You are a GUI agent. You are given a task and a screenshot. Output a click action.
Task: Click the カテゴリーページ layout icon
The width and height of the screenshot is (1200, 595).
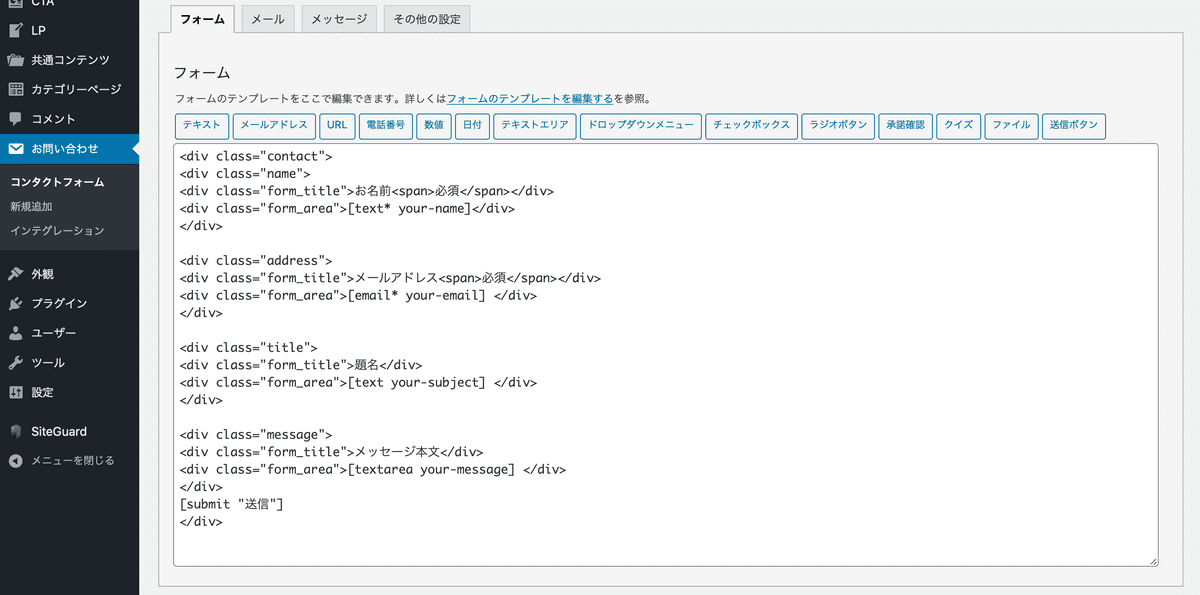[x=16, y=90]
